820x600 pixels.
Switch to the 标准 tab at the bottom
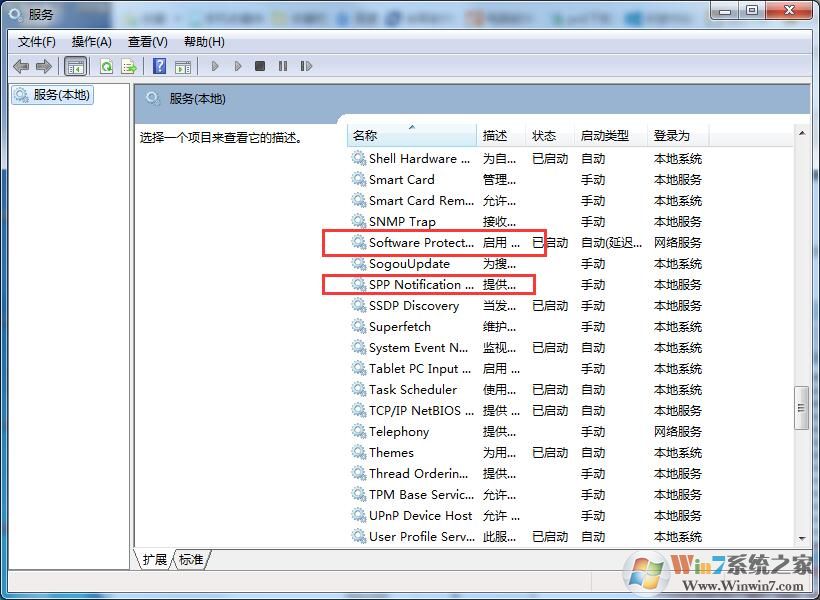191,560
